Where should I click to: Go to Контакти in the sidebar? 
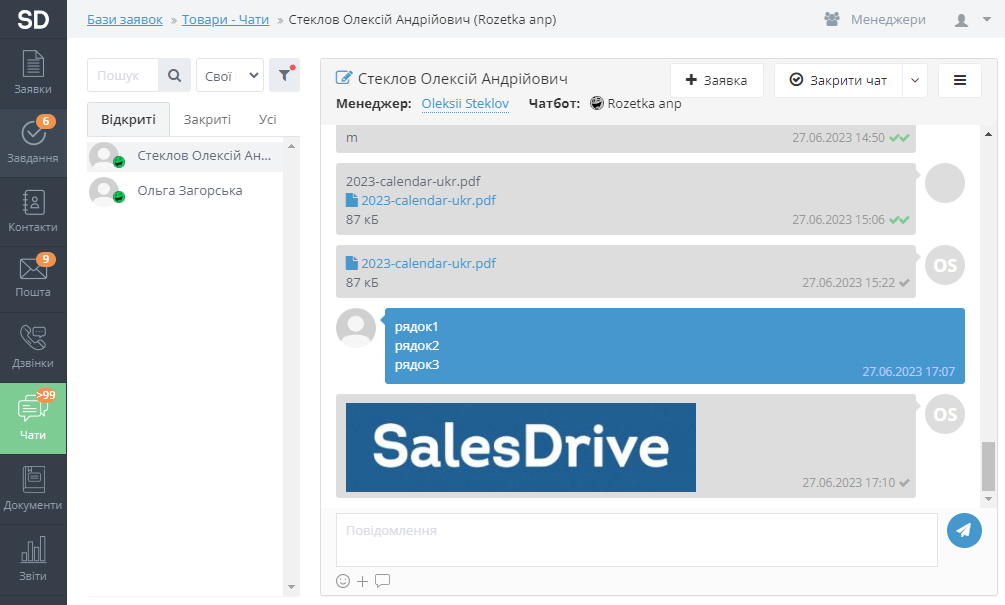tap(33, 211)
